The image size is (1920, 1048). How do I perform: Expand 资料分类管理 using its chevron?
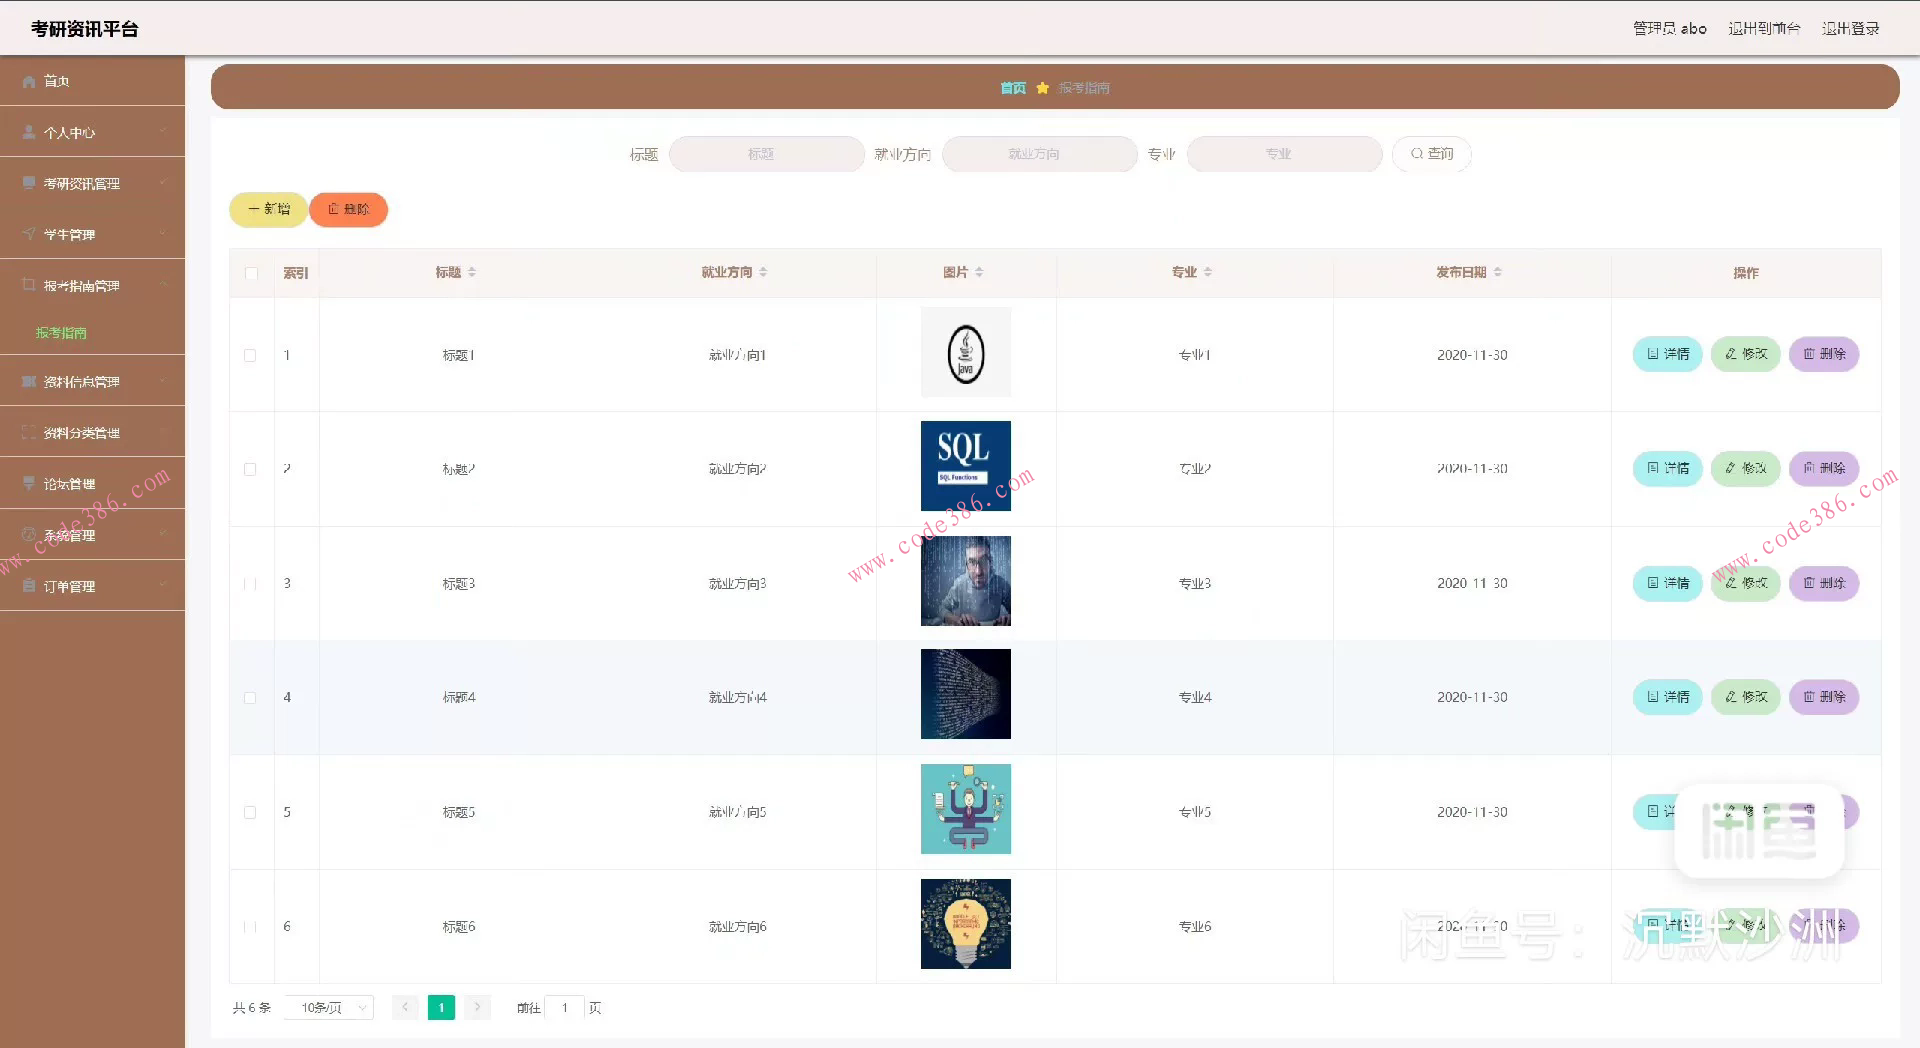pyautogui.click(x=162, y=431)
